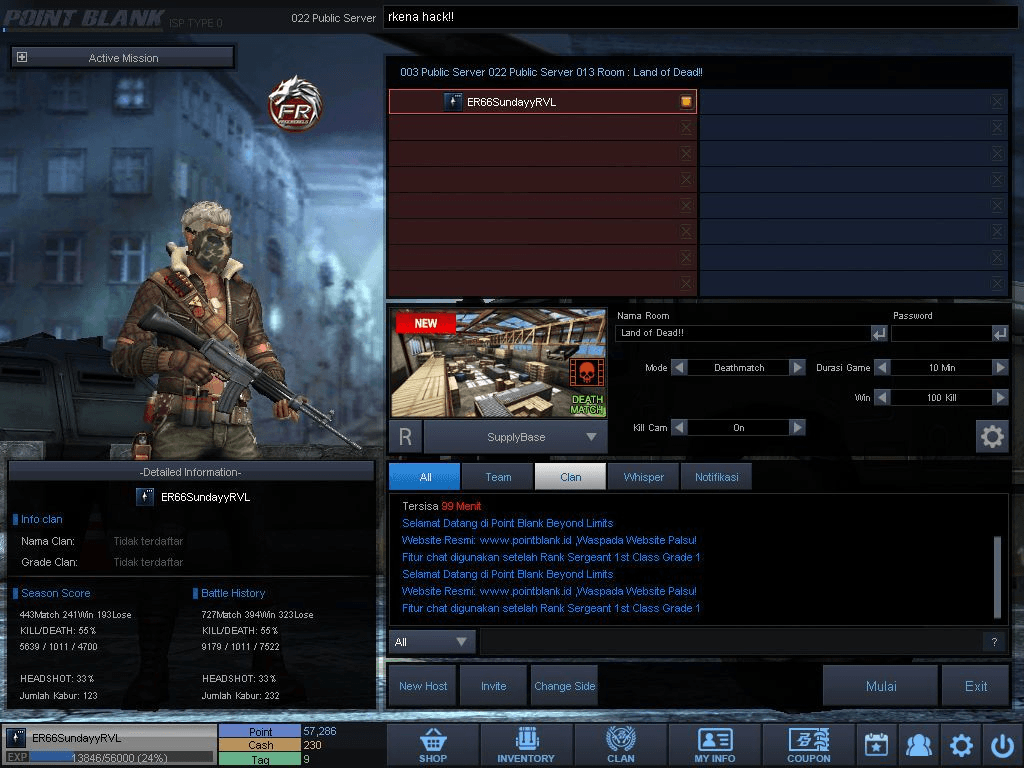Image resolution: width=1024 pixels, height=768 pixels.
Task: Switch to the Team chat tab
Action: (x=498, y=477)
